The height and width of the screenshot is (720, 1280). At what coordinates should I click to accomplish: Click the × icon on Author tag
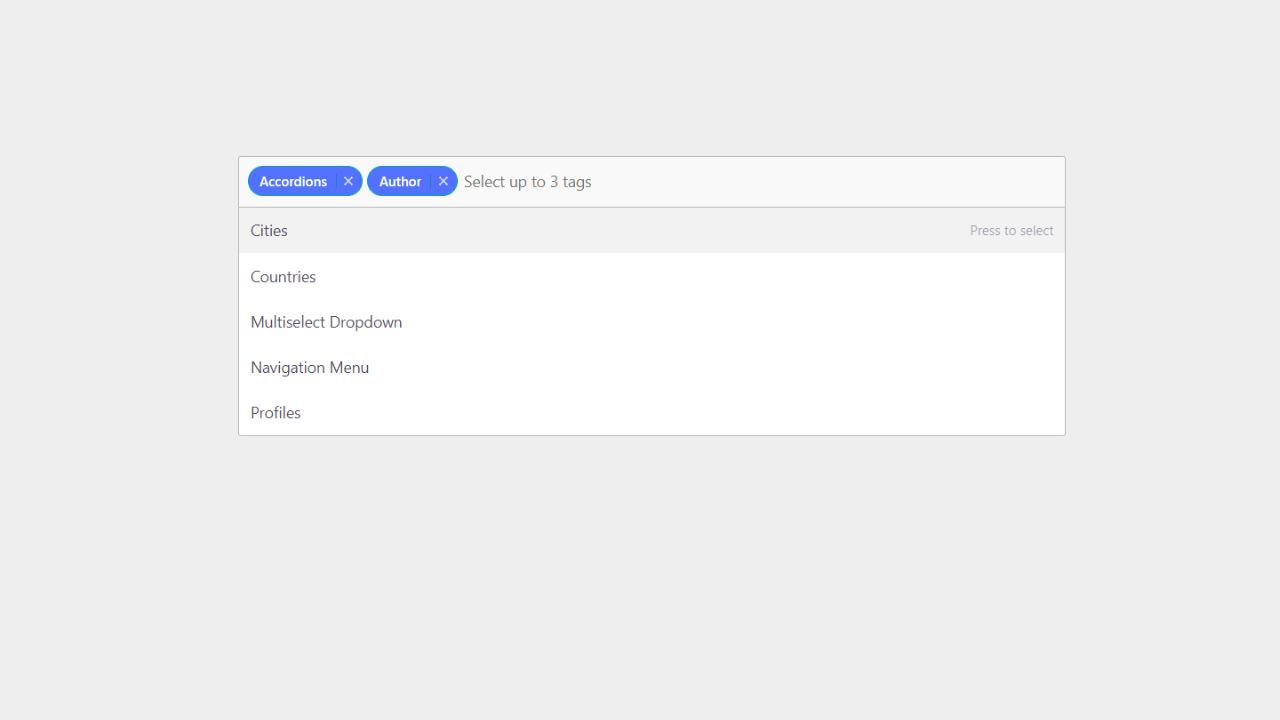tap(443, 181)
